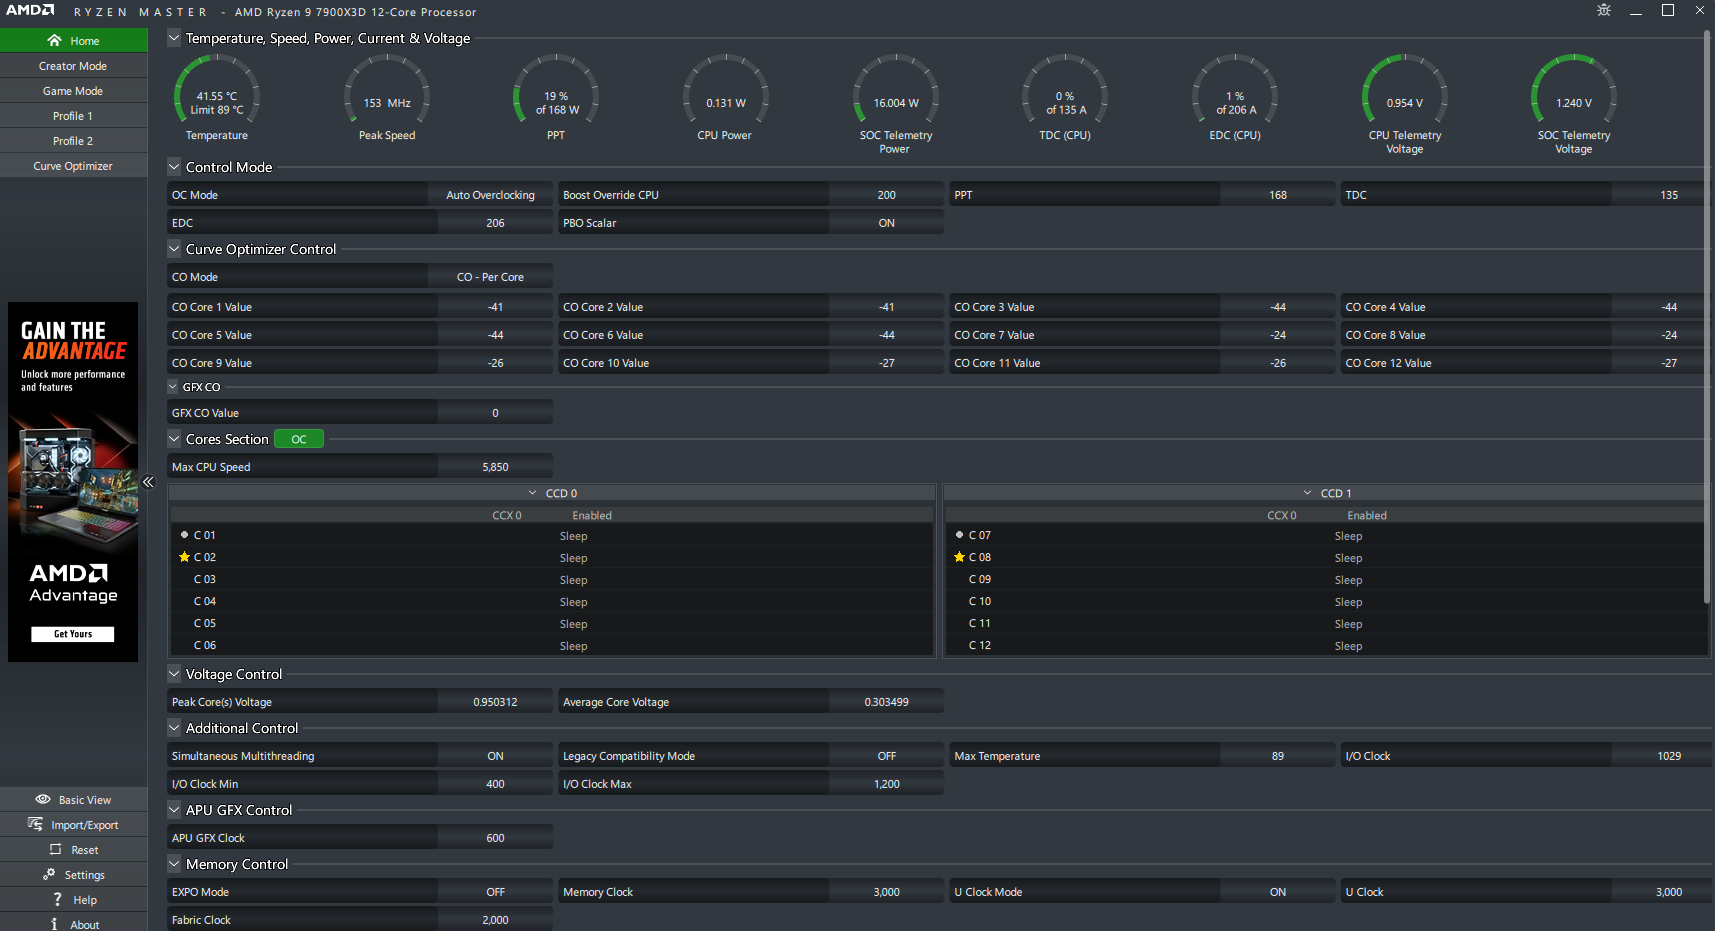
Task: Toggle the green OC button in Cores Section
Action: 299,439
